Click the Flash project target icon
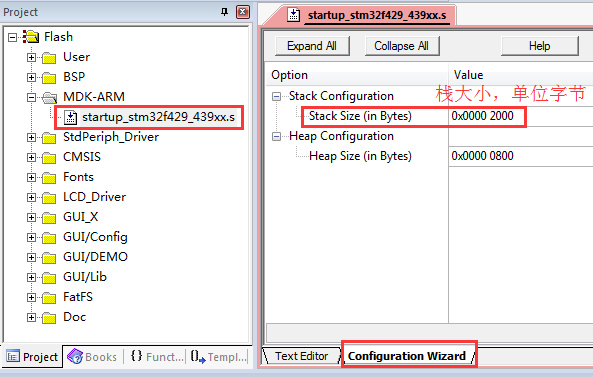 pyautogui.click(x=31, y=37)
